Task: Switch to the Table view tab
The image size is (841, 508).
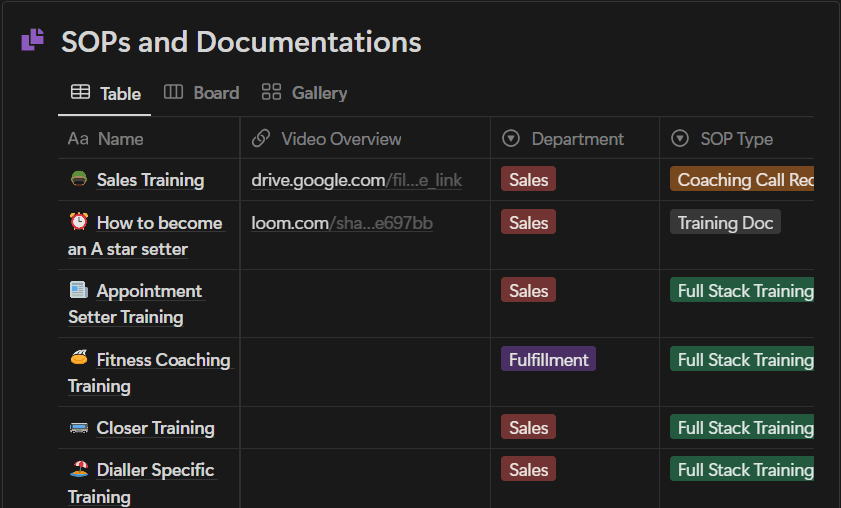Action: pos(105,93)
